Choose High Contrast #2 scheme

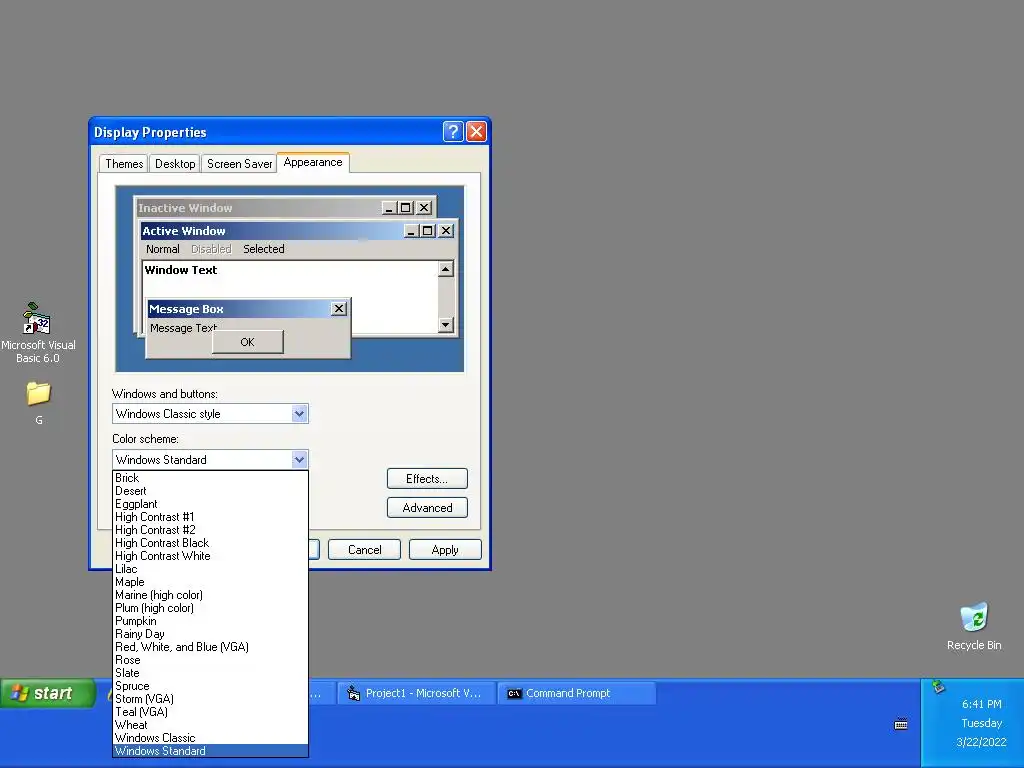(210, 530)
